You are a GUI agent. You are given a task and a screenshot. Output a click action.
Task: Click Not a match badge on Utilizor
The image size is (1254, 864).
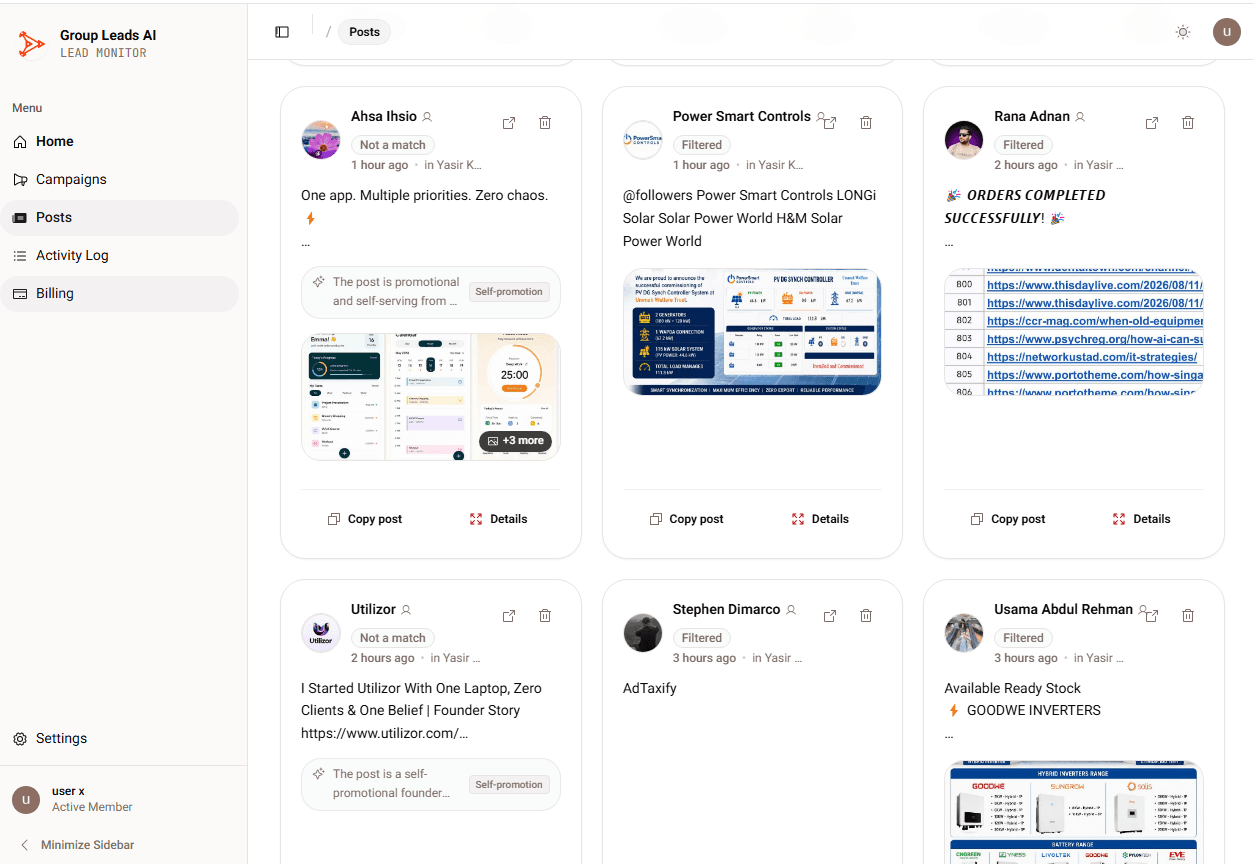(x=393, y=638)
